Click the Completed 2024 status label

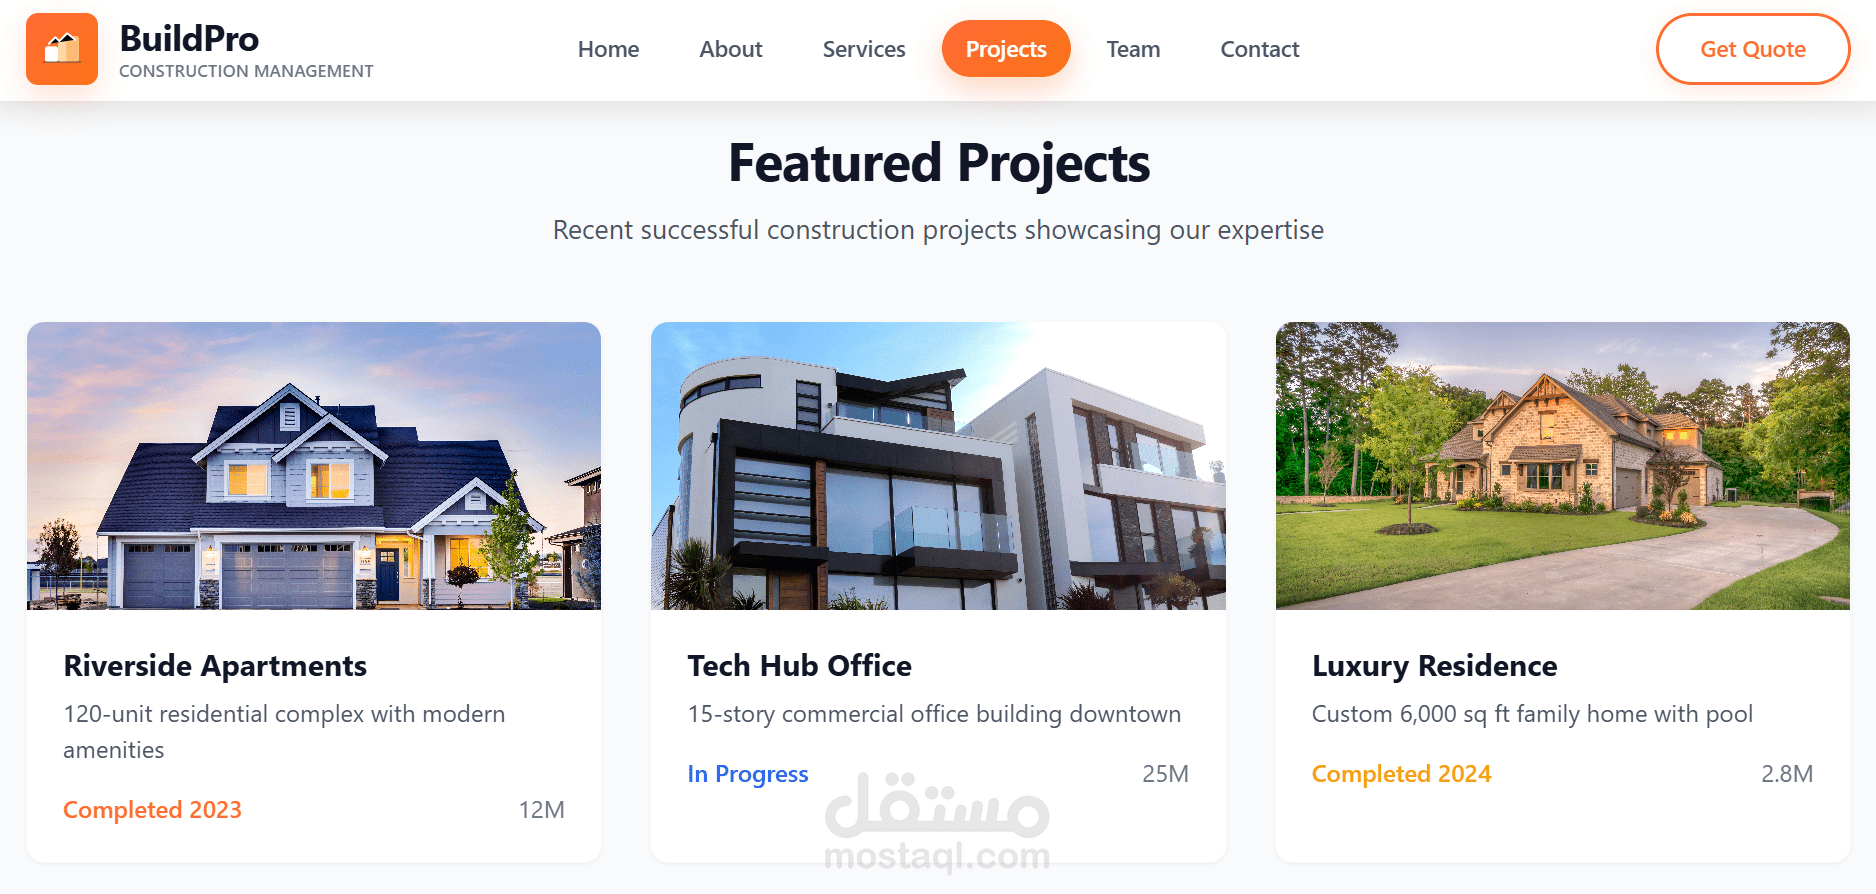pyautogui.click(x=1401, y=774)
